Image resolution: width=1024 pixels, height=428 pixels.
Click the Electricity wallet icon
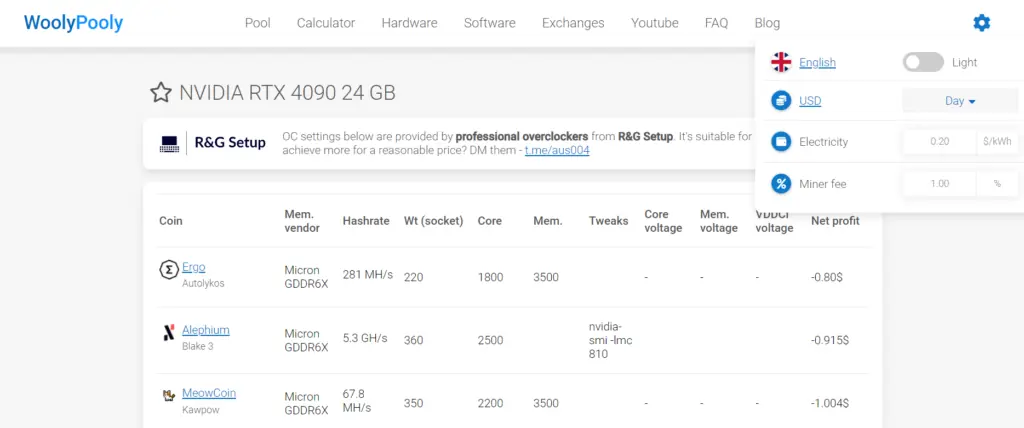click(780, 142)
